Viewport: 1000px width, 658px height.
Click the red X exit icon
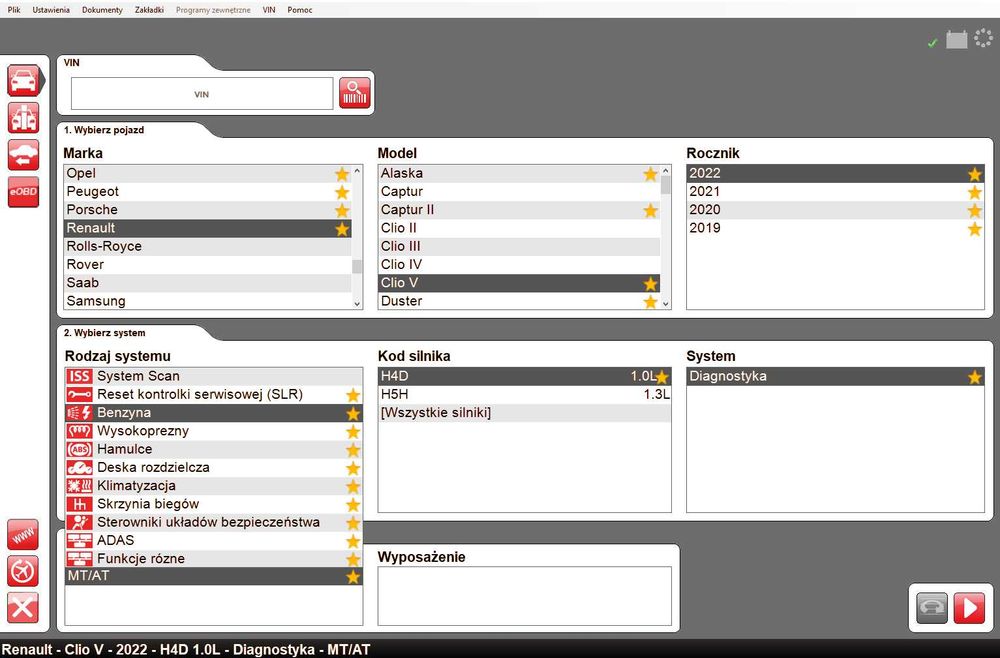coord(23,608)
